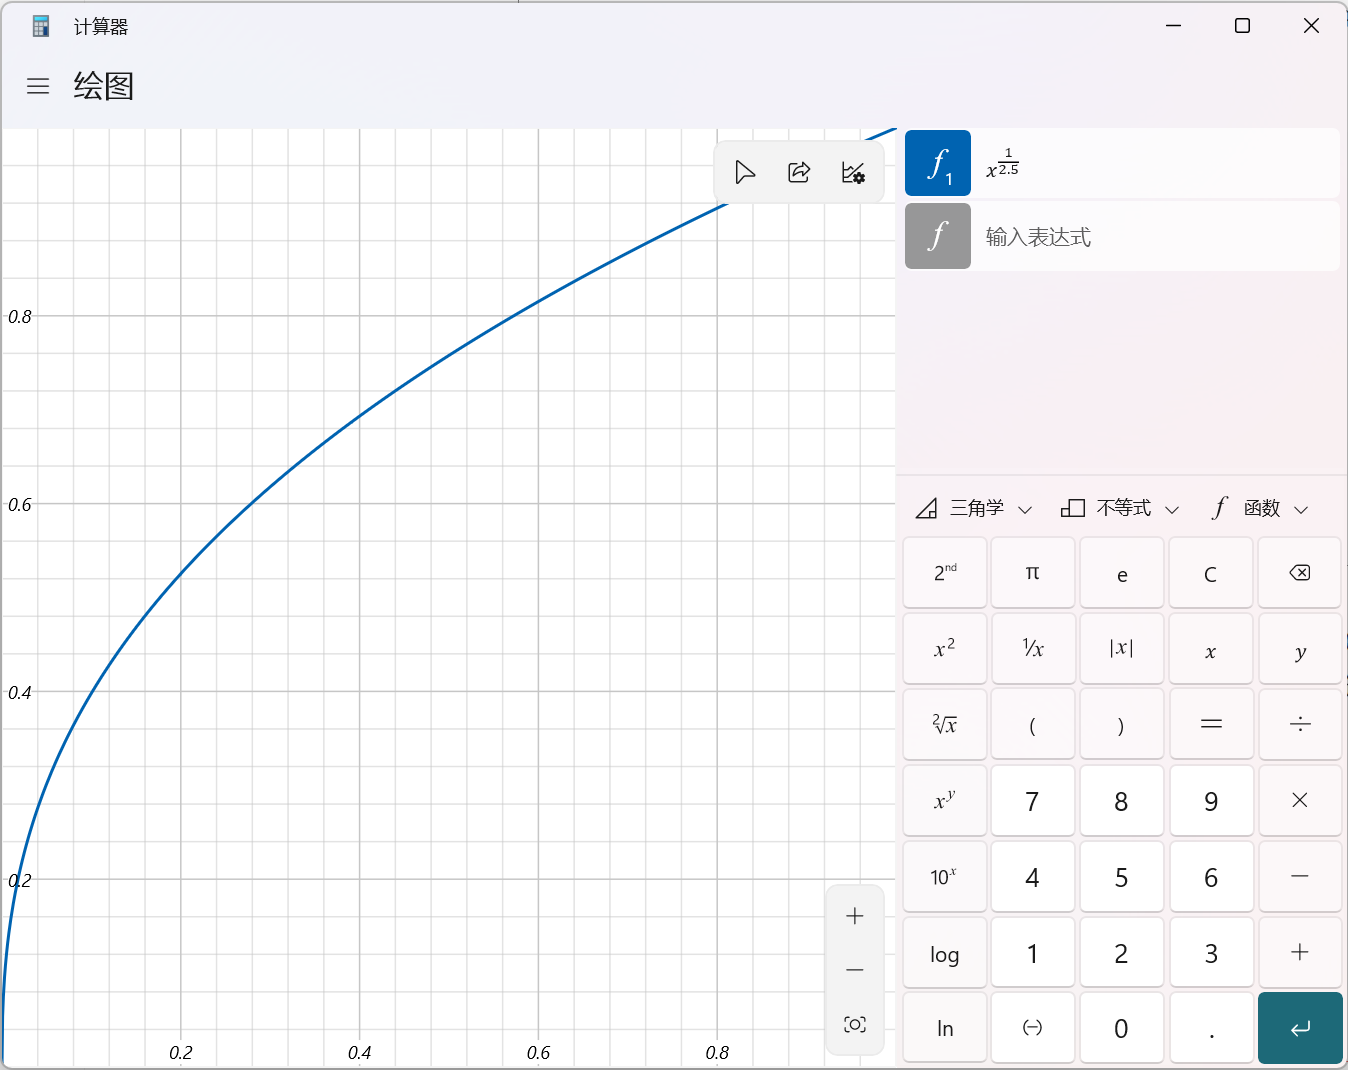Select the gray f color swatch
Viewport: 1348px width, 1070px height.
tap(938, 237)
